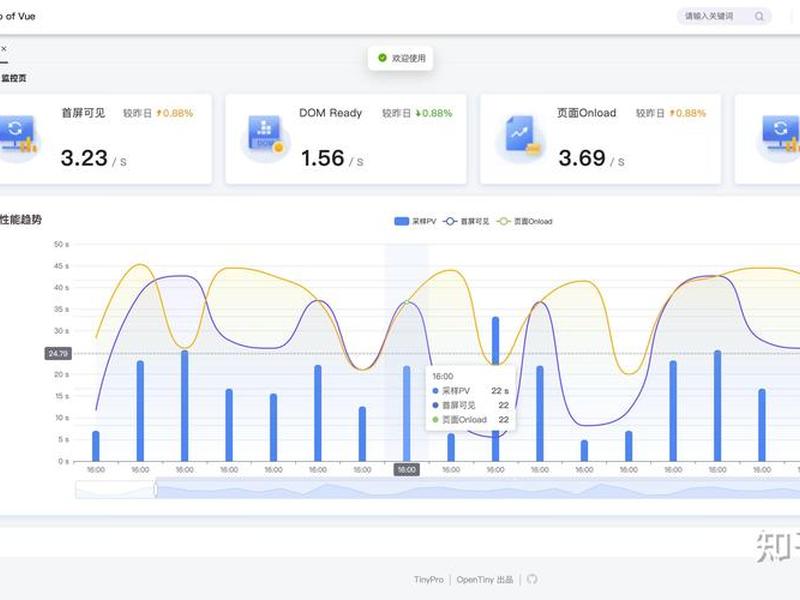The width and height of the screenshot is (800, 600).
Task: Click the 3.69 value in 页面Onload card
Action: coord(582,158)
